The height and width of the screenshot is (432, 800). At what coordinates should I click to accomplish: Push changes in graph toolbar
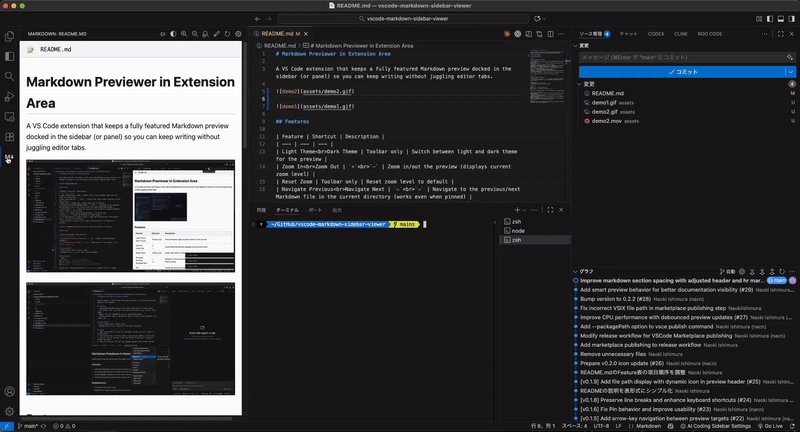pyautogui.click(x=772, y=271)
